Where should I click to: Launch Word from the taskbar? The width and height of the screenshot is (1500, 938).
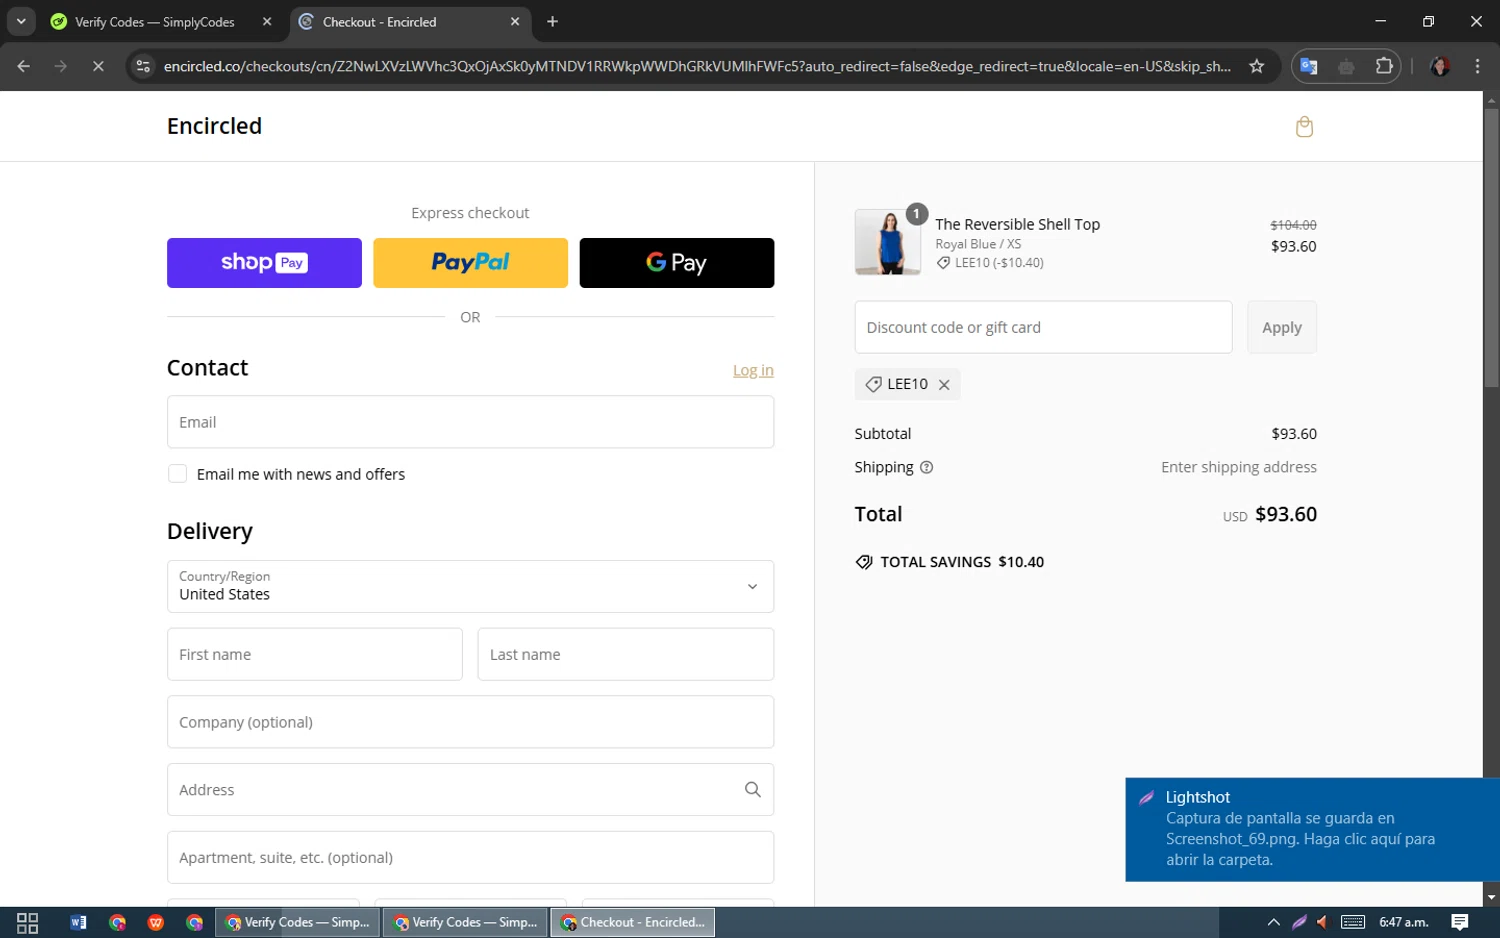(x=78, y=923)
